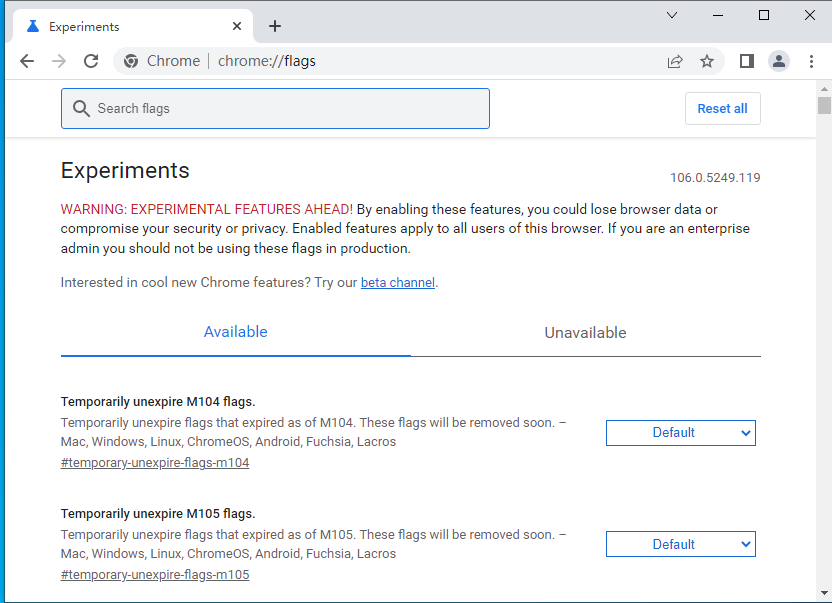Viewport: 832px width, 603px height.
Task: Click the Chrome site info icon
Action: click(x=131, y=61)
